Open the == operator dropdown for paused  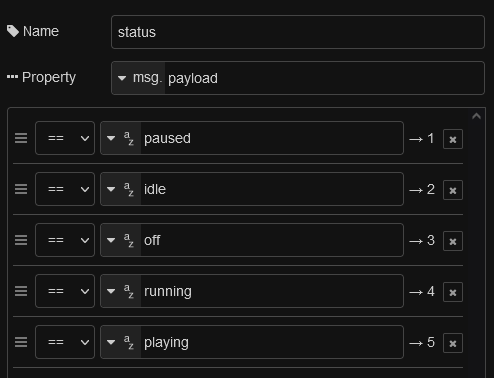65,138
